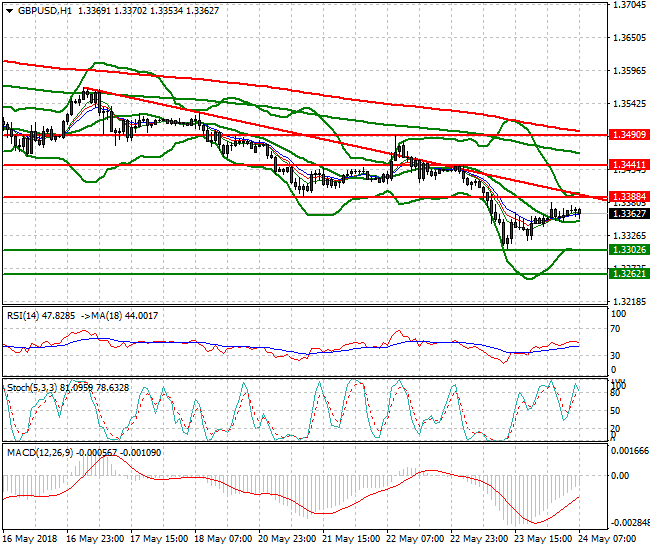This screenshot has height=550, width=650.
Task: Click the RSI(14) 47.8285 indicator label
Action: pos(41,316)
